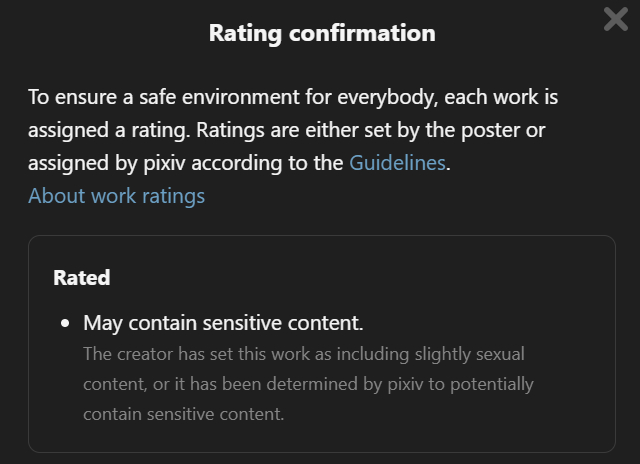
Task: Click the line starting To ensure a safe
Action: [x=292, y=98]
